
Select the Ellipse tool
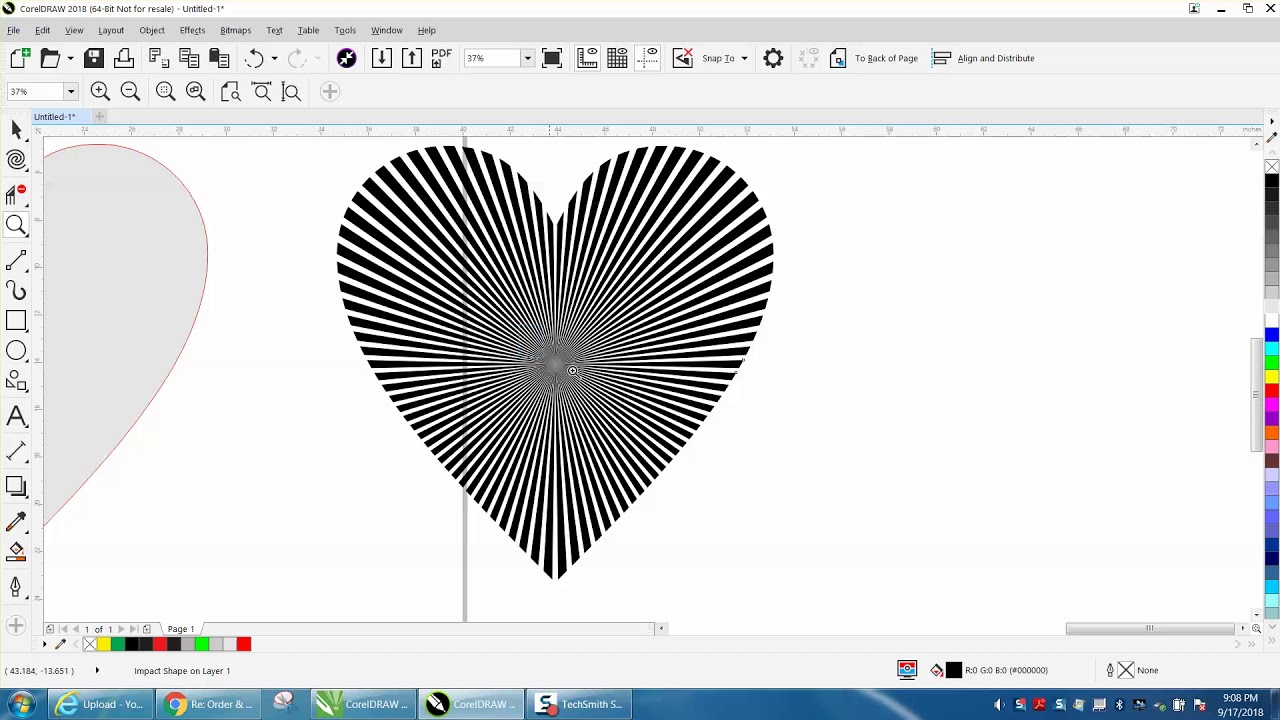tap(16, 351)
